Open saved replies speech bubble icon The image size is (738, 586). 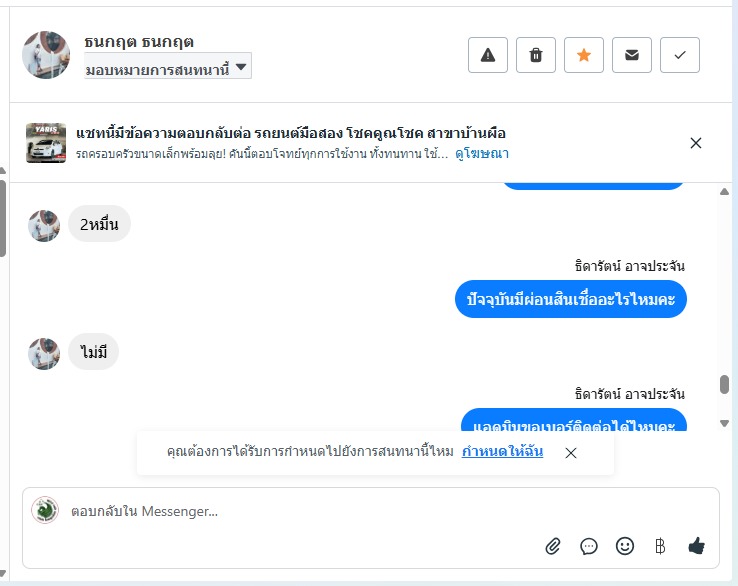click(589, 546)
